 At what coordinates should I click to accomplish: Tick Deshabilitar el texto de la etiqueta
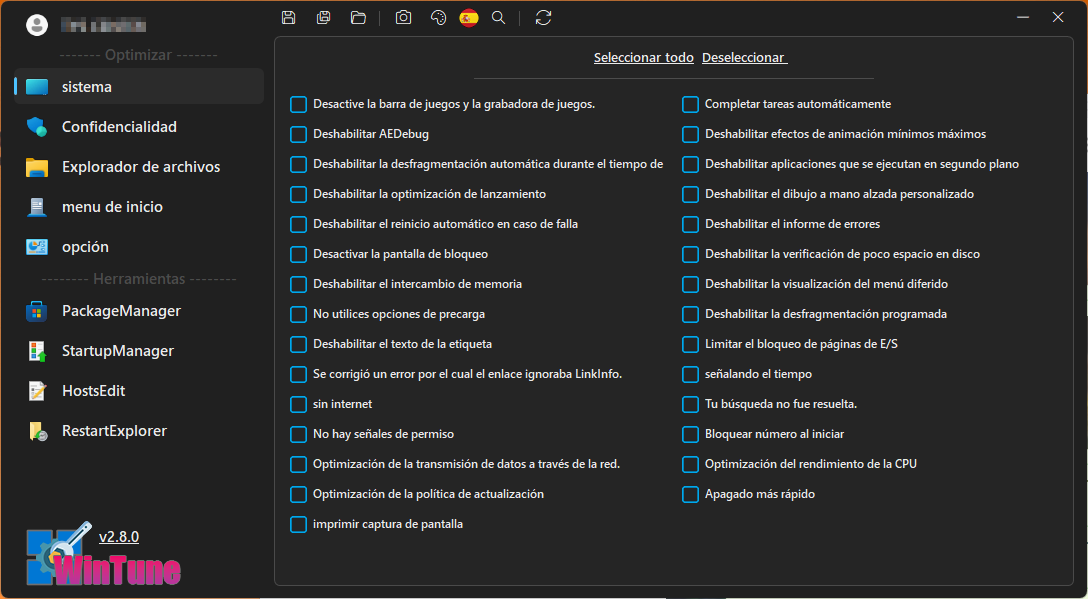(x=298, y=344)
